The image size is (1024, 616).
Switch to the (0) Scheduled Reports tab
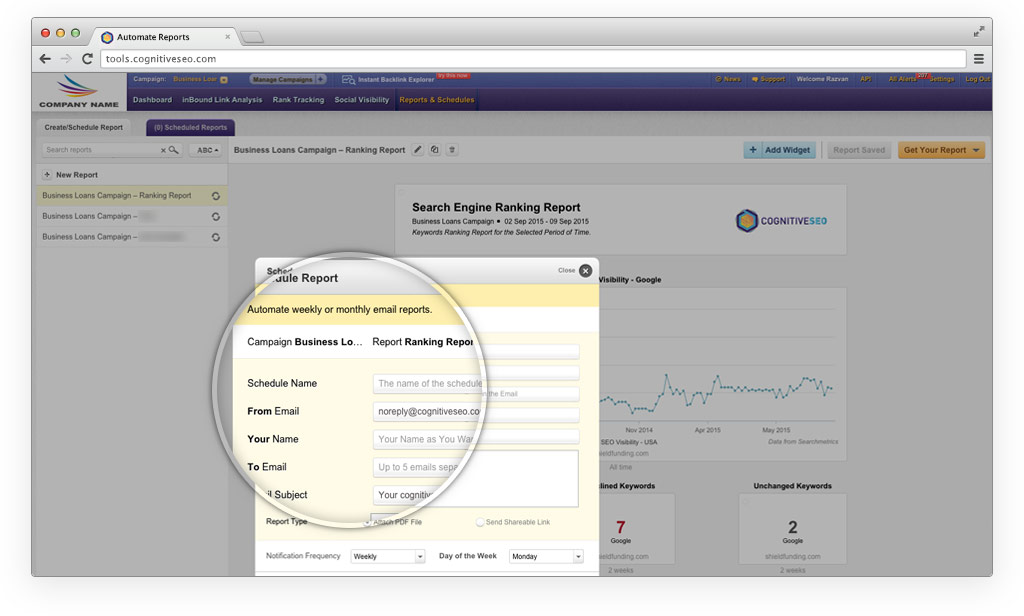pyautogui.click(x=191, y=127)
